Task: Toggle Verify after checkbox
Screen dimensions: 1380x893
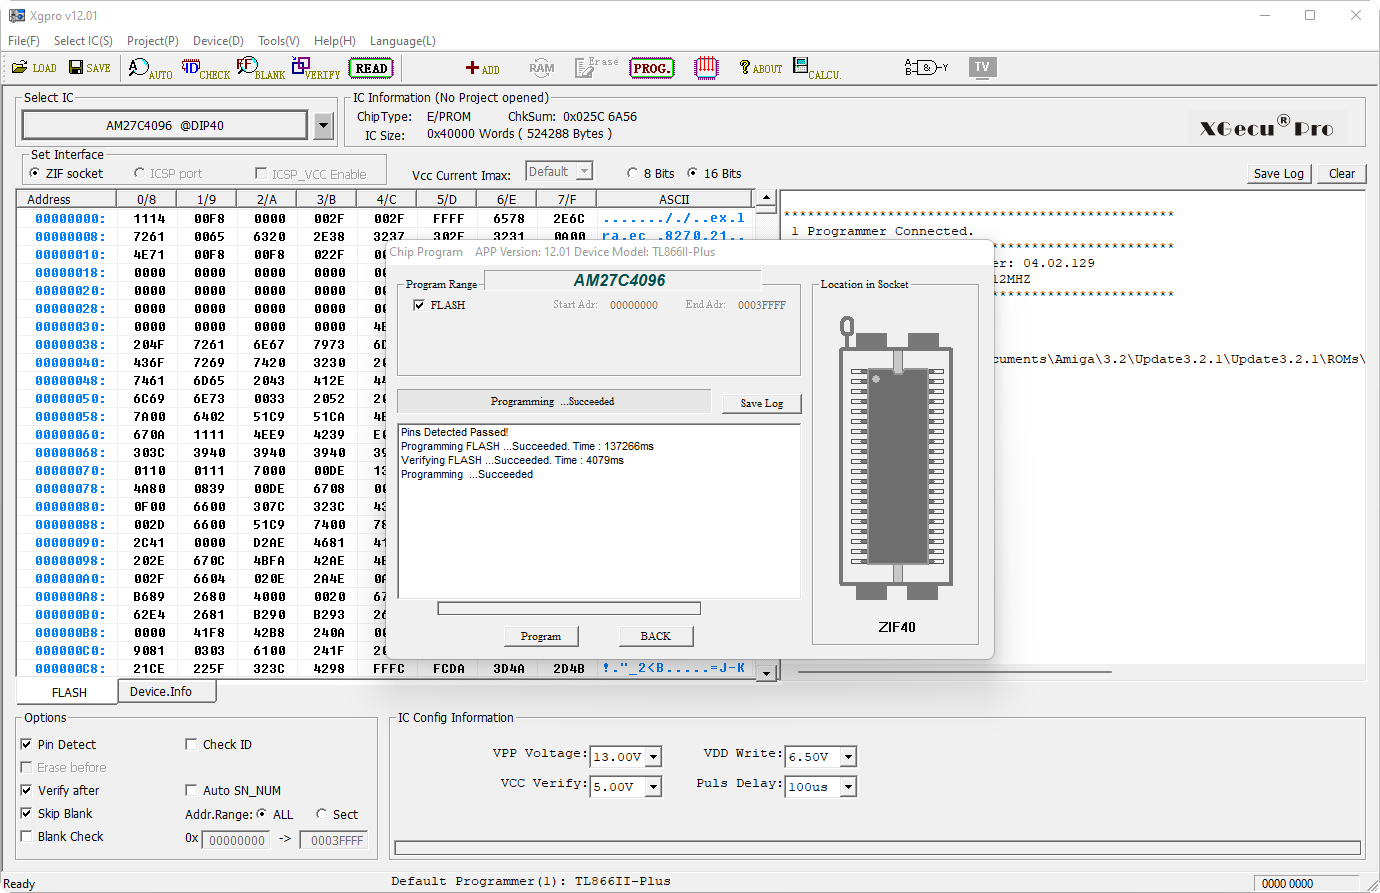Action: click(27, 790)
